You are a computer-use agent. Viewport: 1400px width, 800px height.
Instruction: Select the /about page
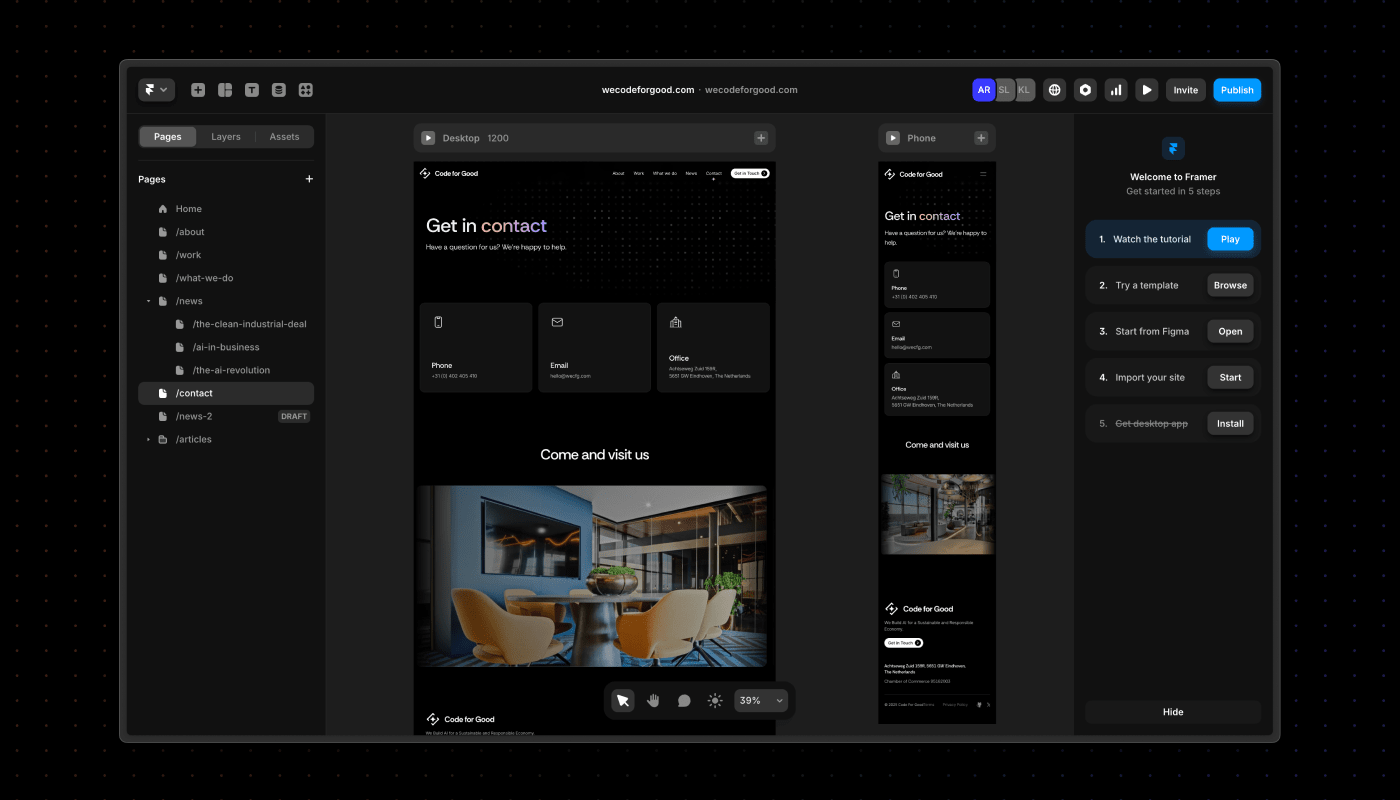click(226, 232)
